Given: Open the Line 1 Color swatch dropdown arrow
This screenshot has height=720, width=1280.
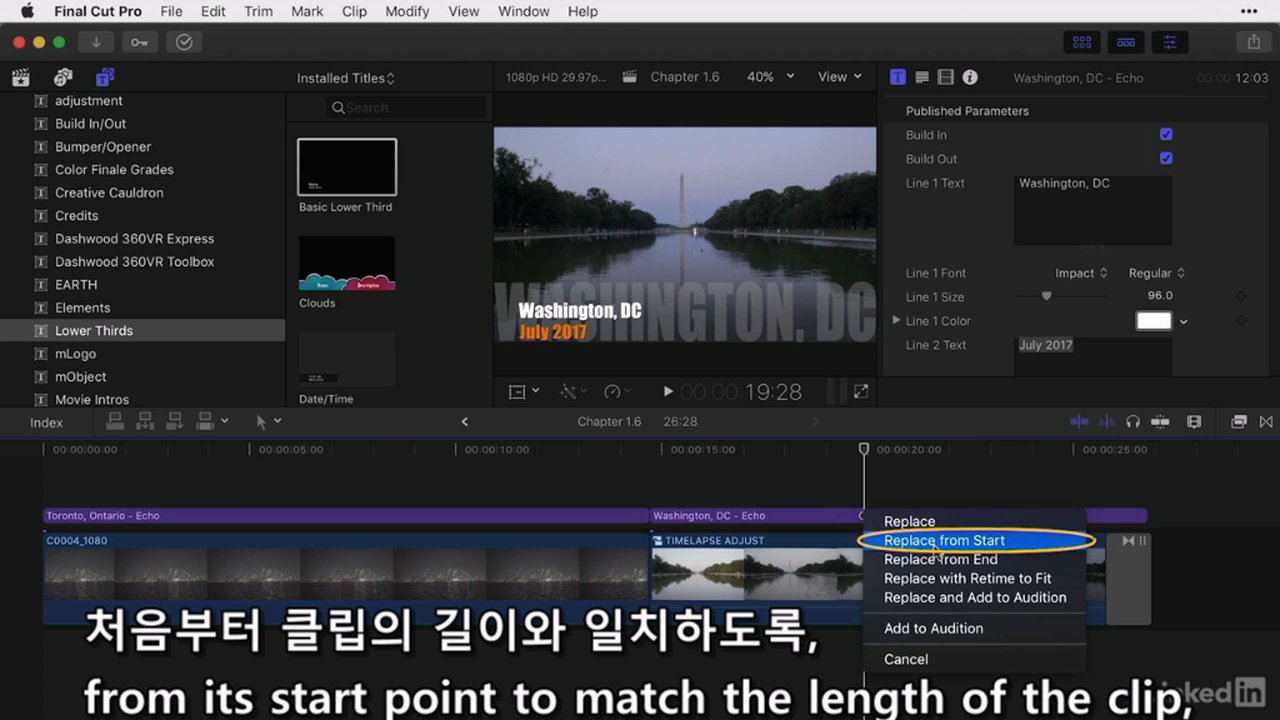Looking at the screenshot, I should tap(1184, 322).
